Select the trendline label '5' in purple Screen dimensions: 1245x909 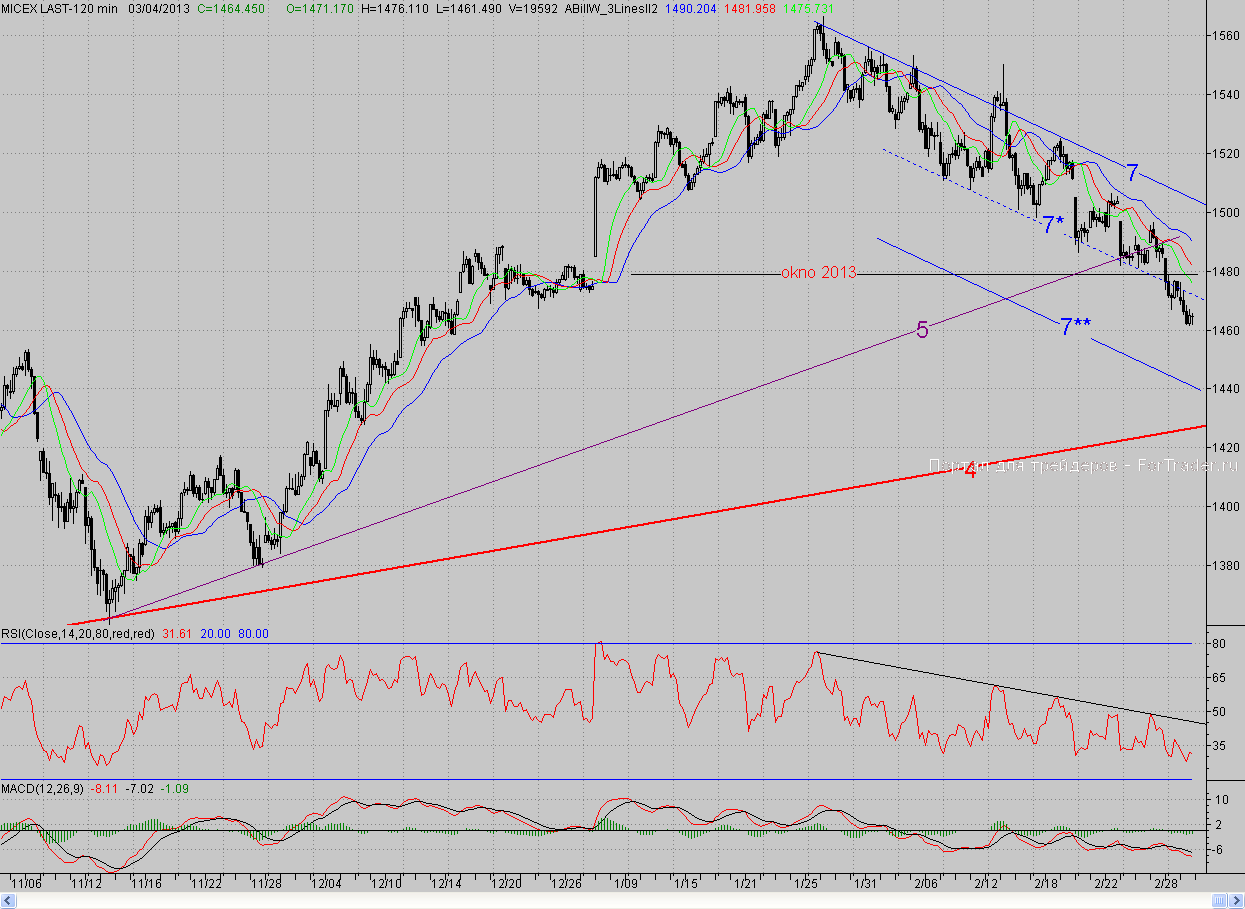pyautogui.click(x=922, y=331)
